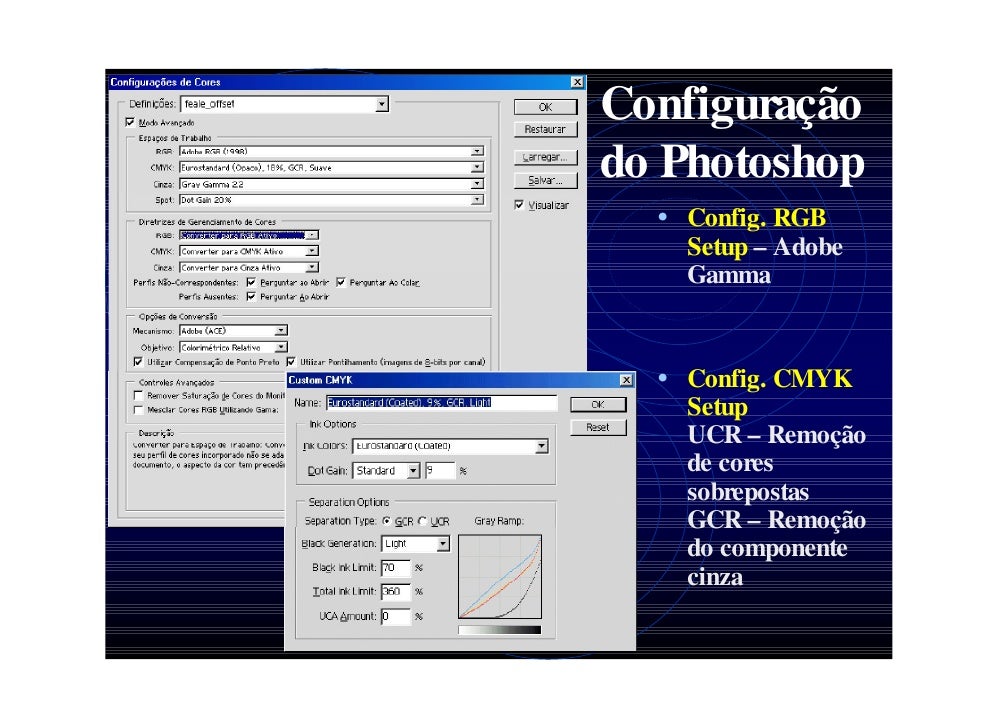Click OK in the Custom CMYK dialog
Screen dimensions: 998x728
coord(598,405)
